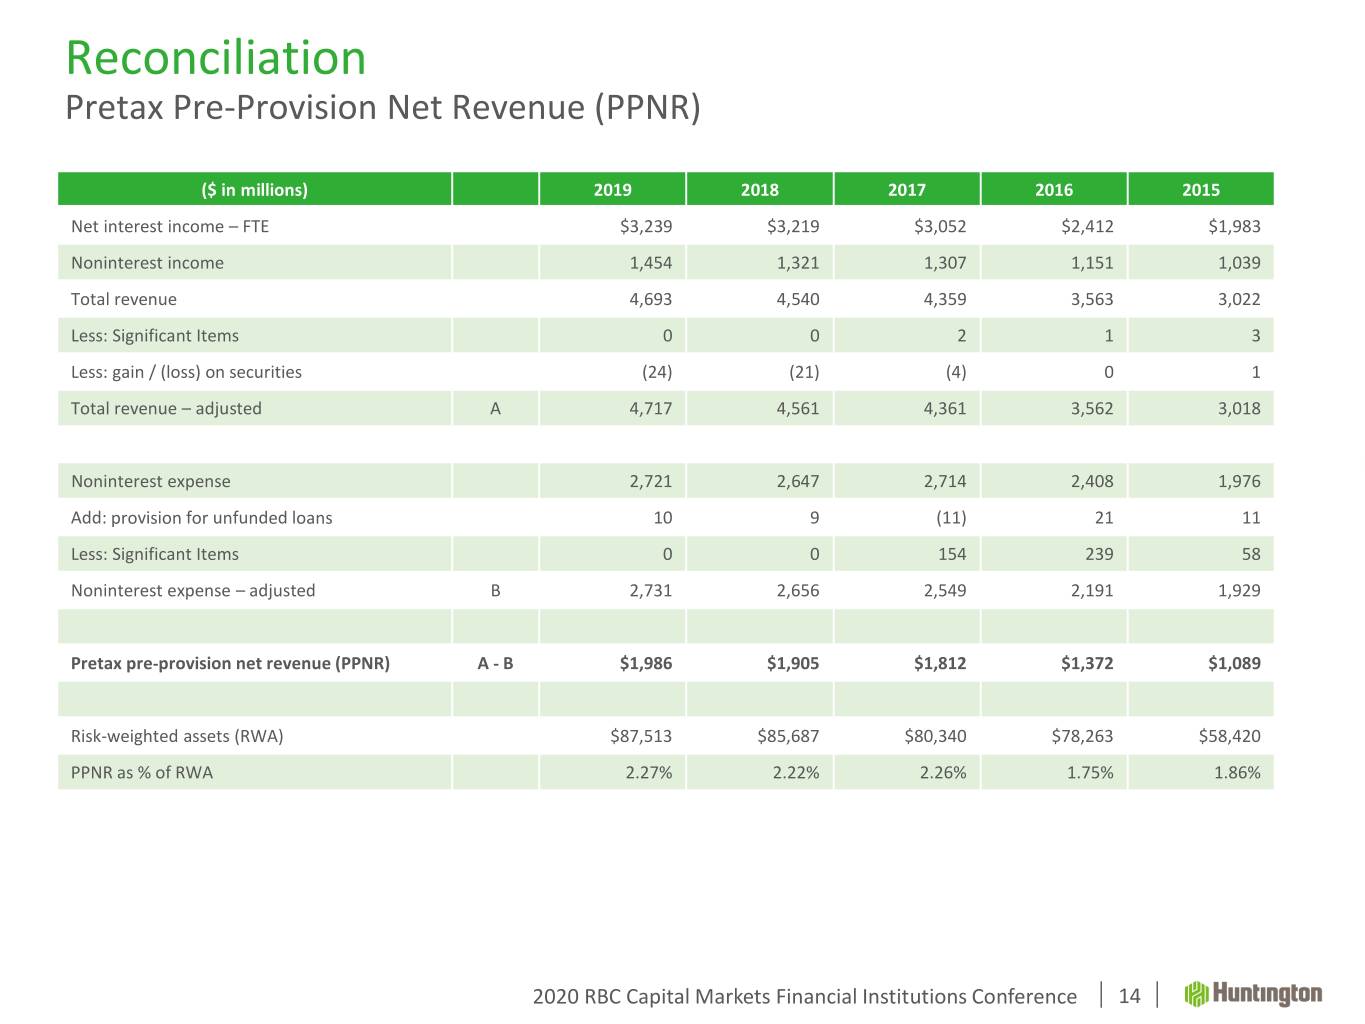Viewport: 1365px width, 1024px height.
Task: Click the 2018 PPNR percentage 2.22%
Action: (796, 772)
